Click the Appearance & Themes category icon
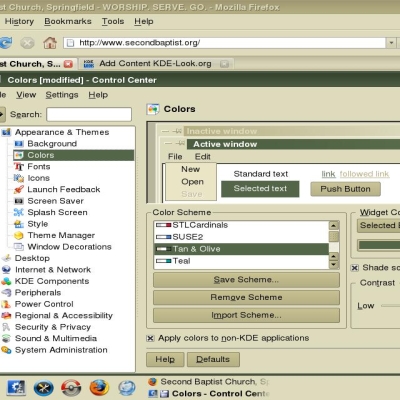This screenshot has height=400, width=400. pos(6,132)
